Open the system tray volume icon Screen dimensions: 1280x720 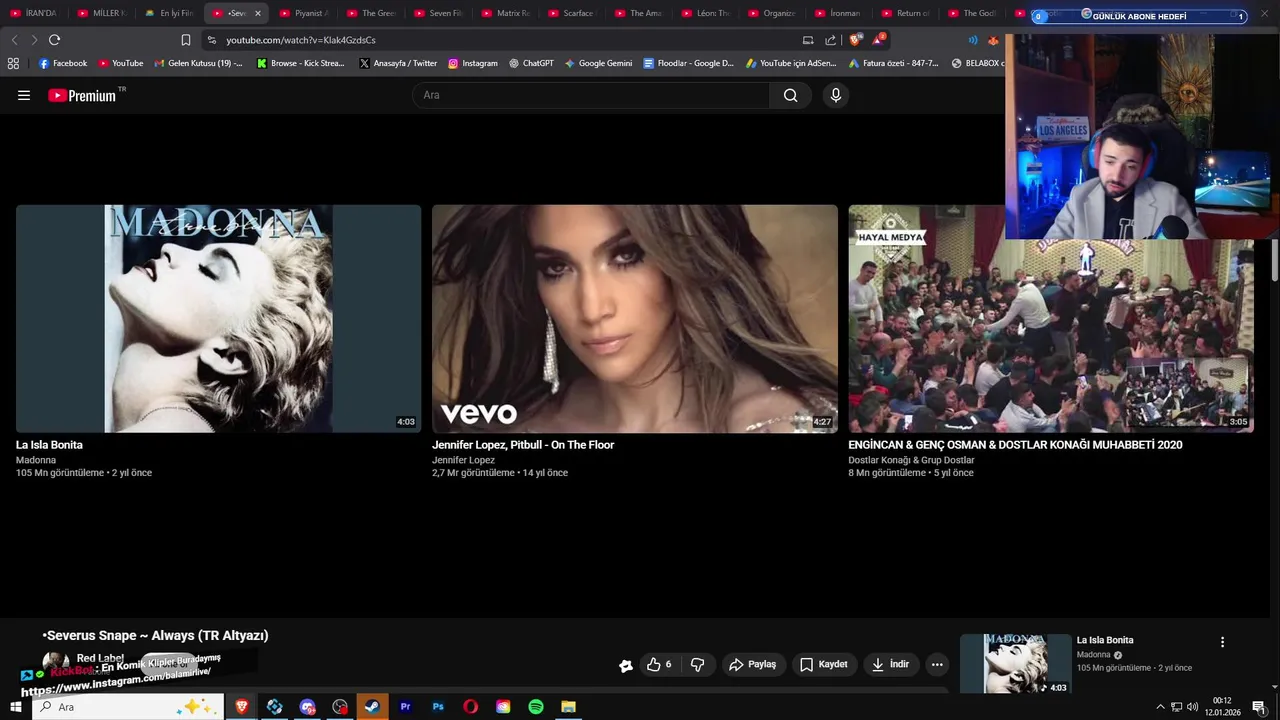1192,707
